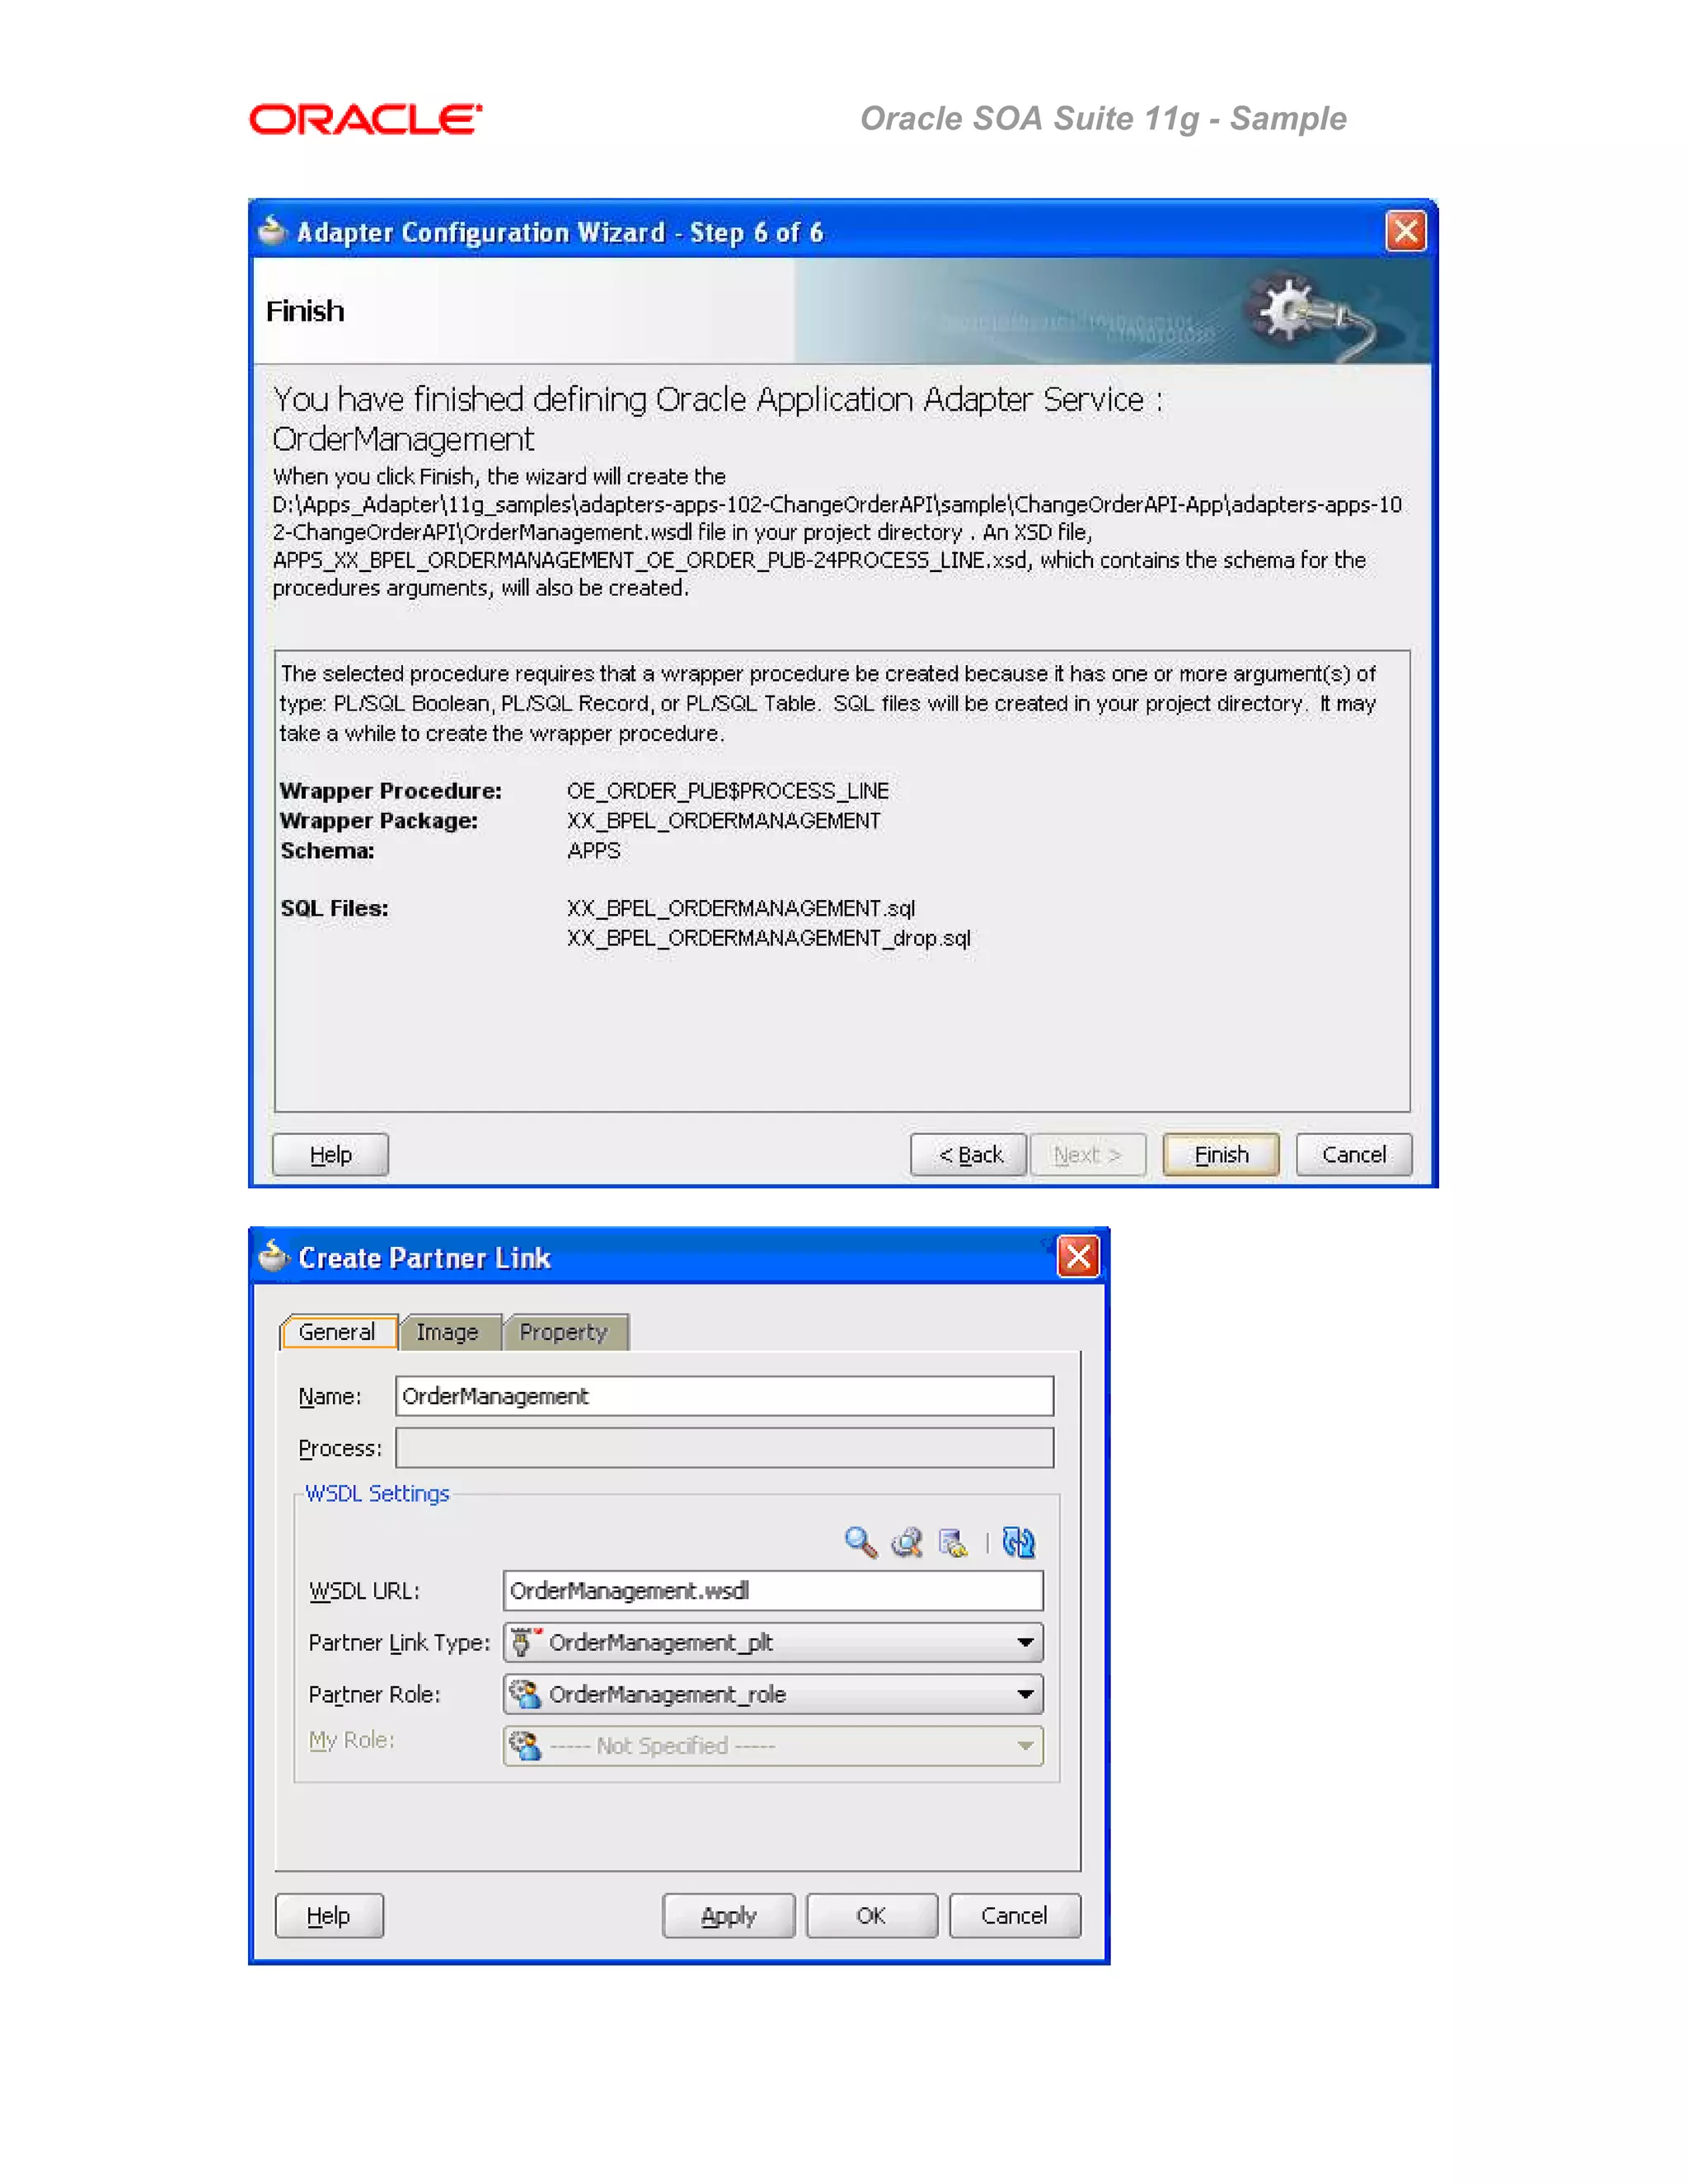The height and width of the screenshot is (2184, 1688).
Task: Click the partner link type icon beside OrderManagement_plt
Action: pos(524,1642)
